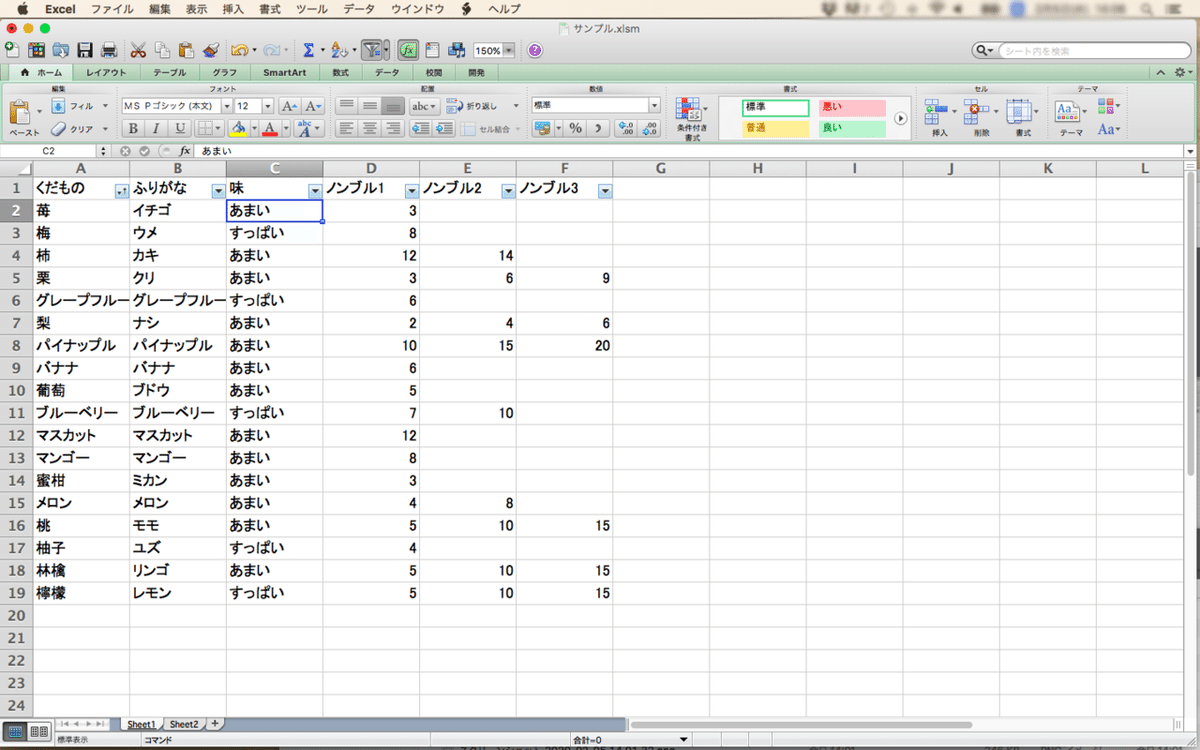Align text to the right

point(393,128)
